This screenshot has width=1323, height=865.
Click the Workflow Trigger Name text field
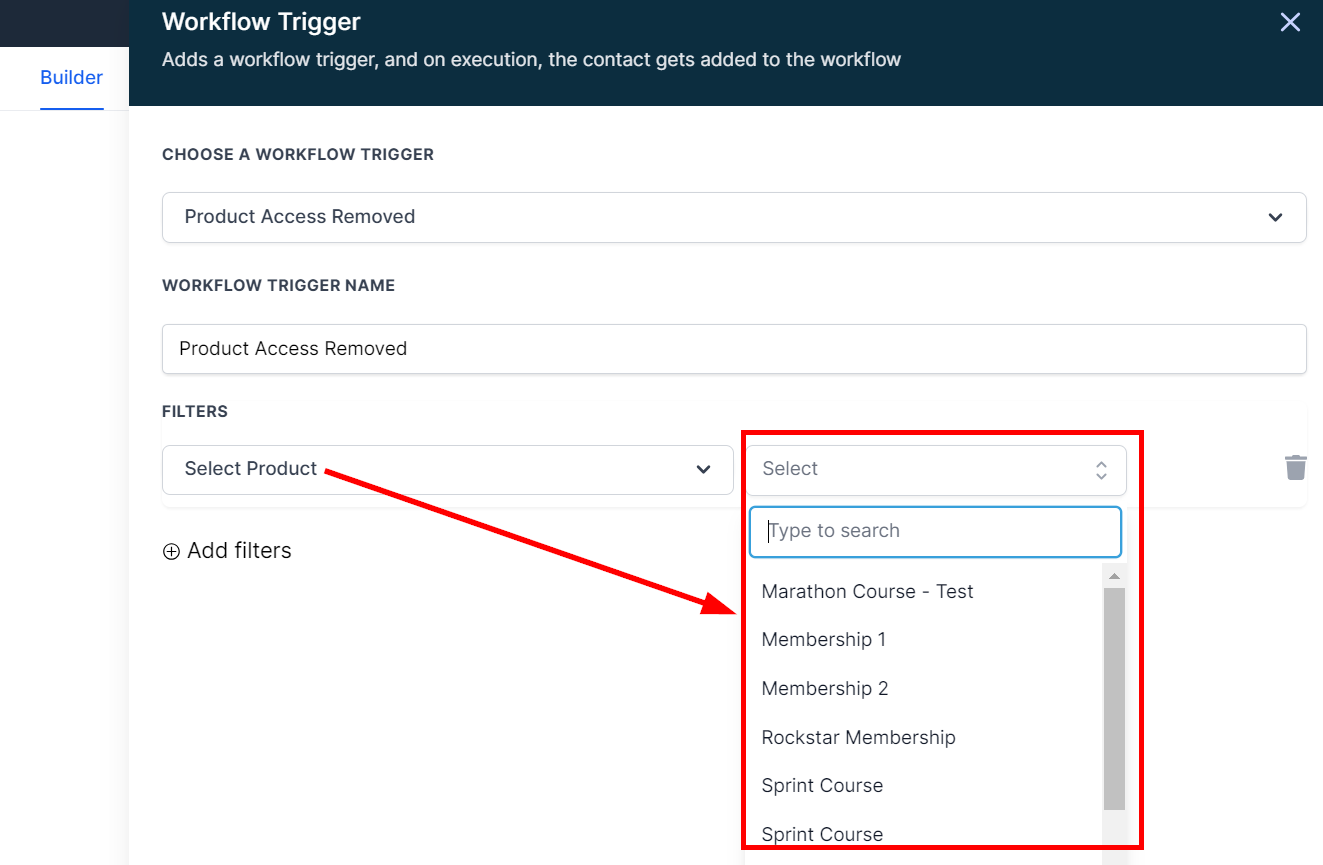733,349
